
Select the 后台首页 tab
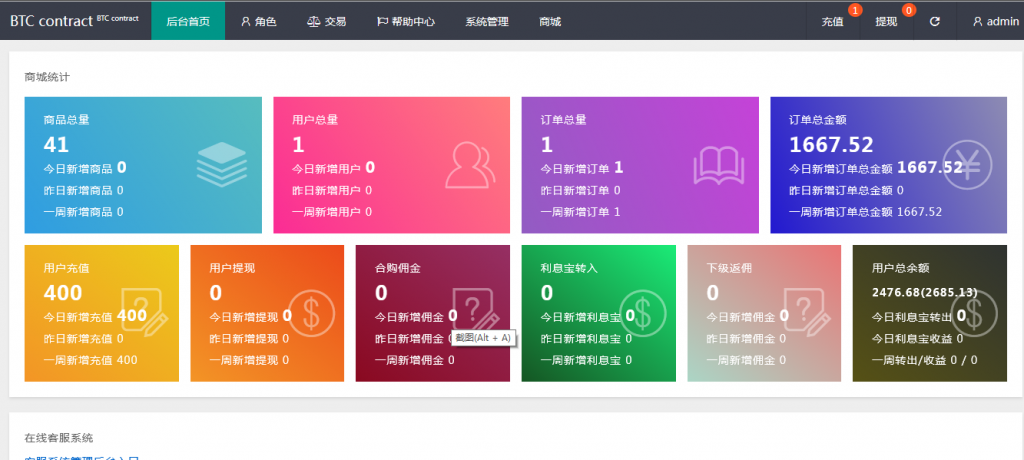coord(188,21)
